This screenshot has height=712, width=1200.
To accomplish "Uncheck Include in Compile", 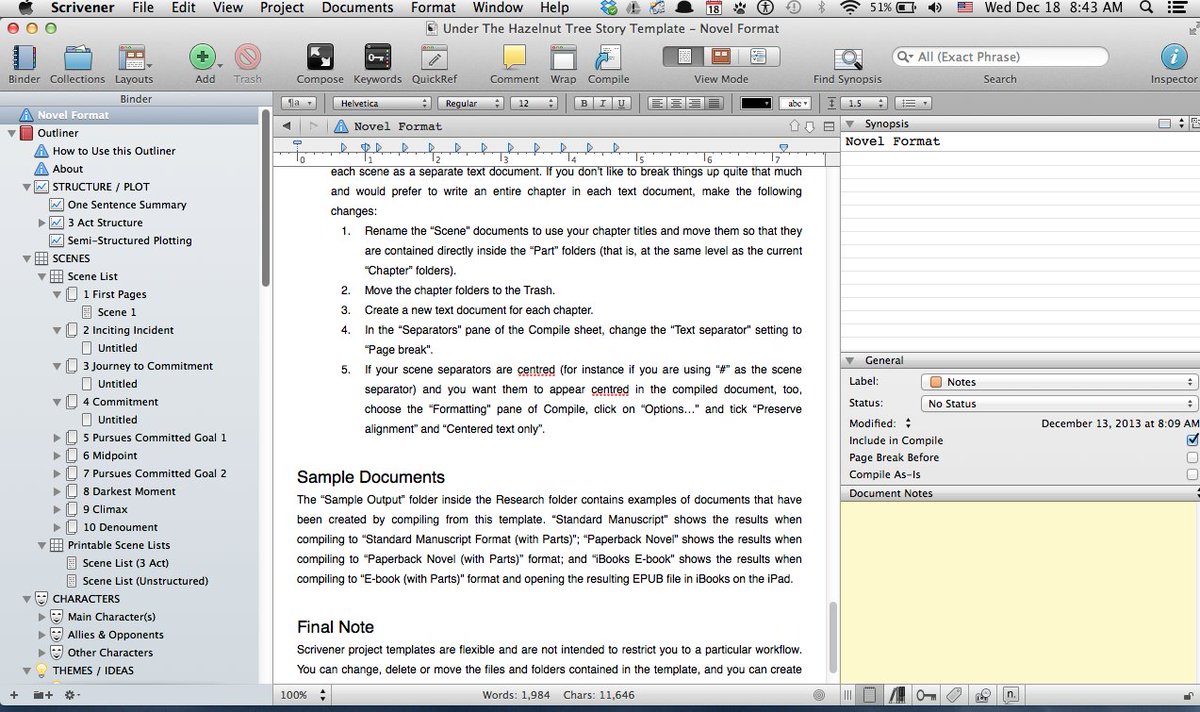I will click(x=1190, y=440).
